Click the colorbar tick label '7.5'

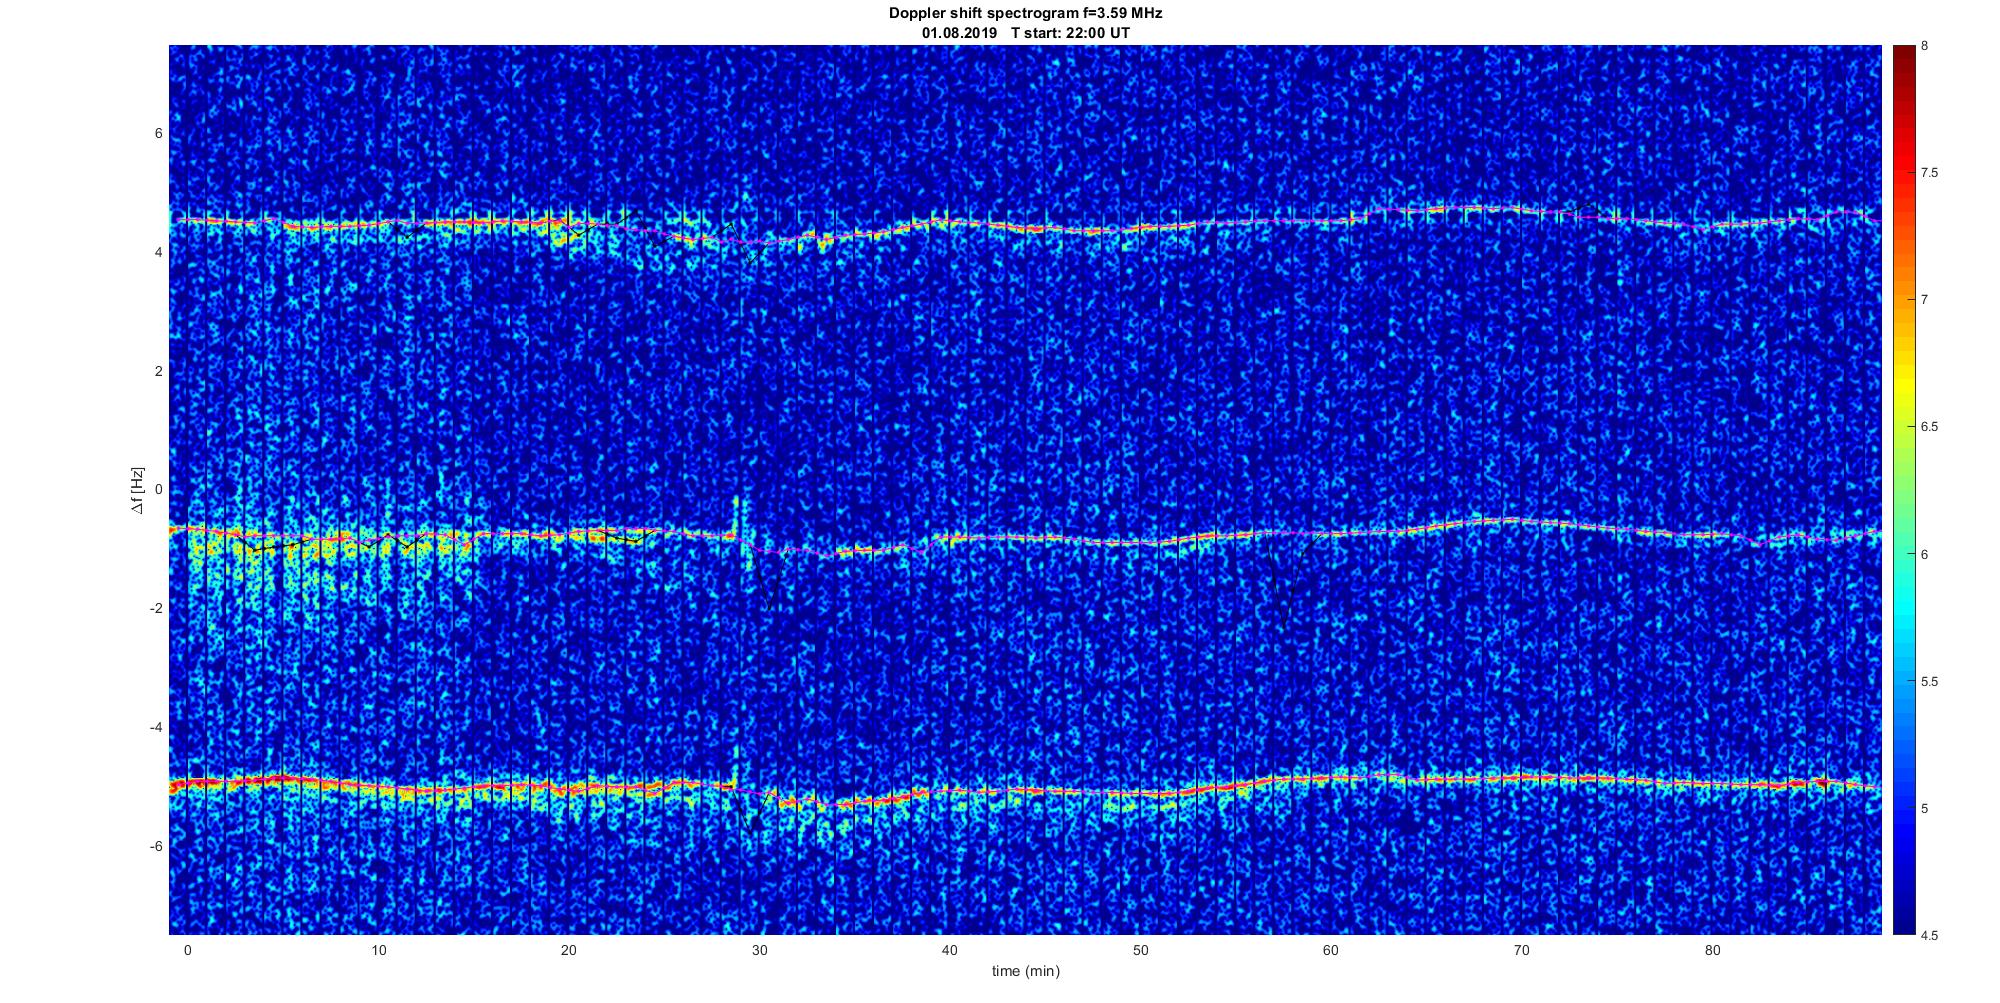coord(1929,173)
